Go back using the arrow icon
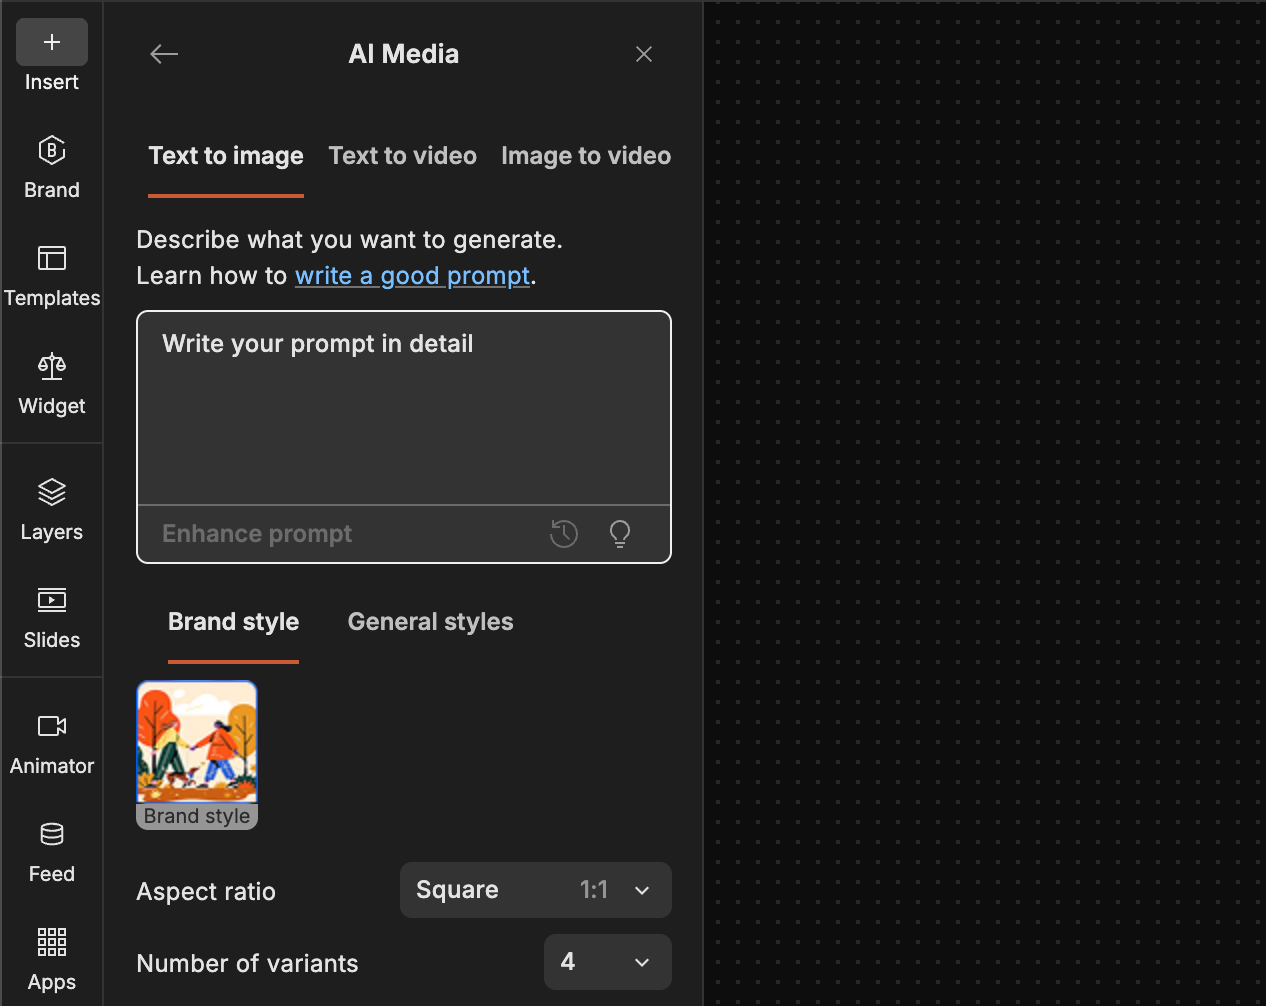This screenshot has height=1006, width=1266. 164,54
